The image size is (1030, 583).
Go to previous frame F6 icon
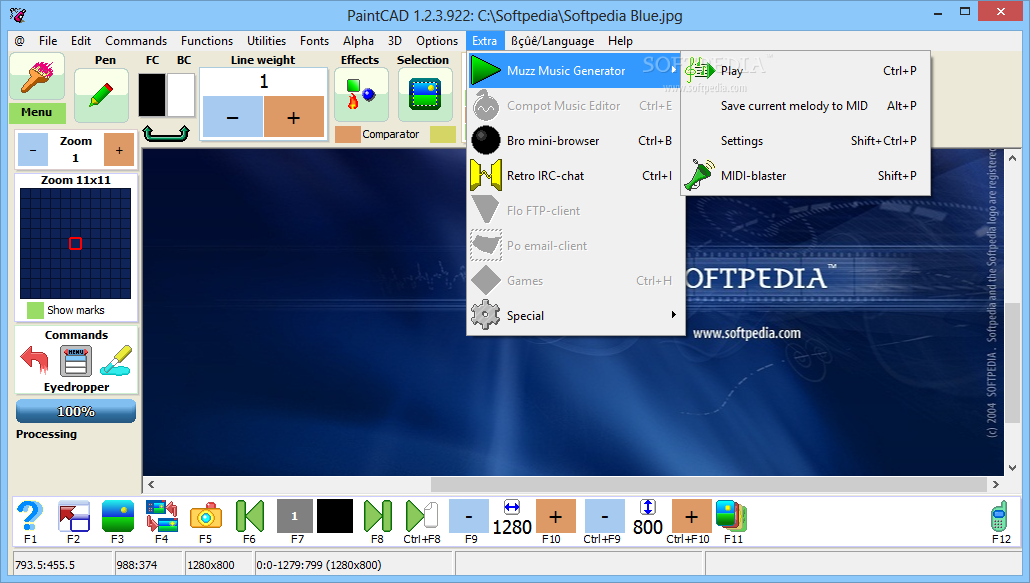tap(250, 516)
